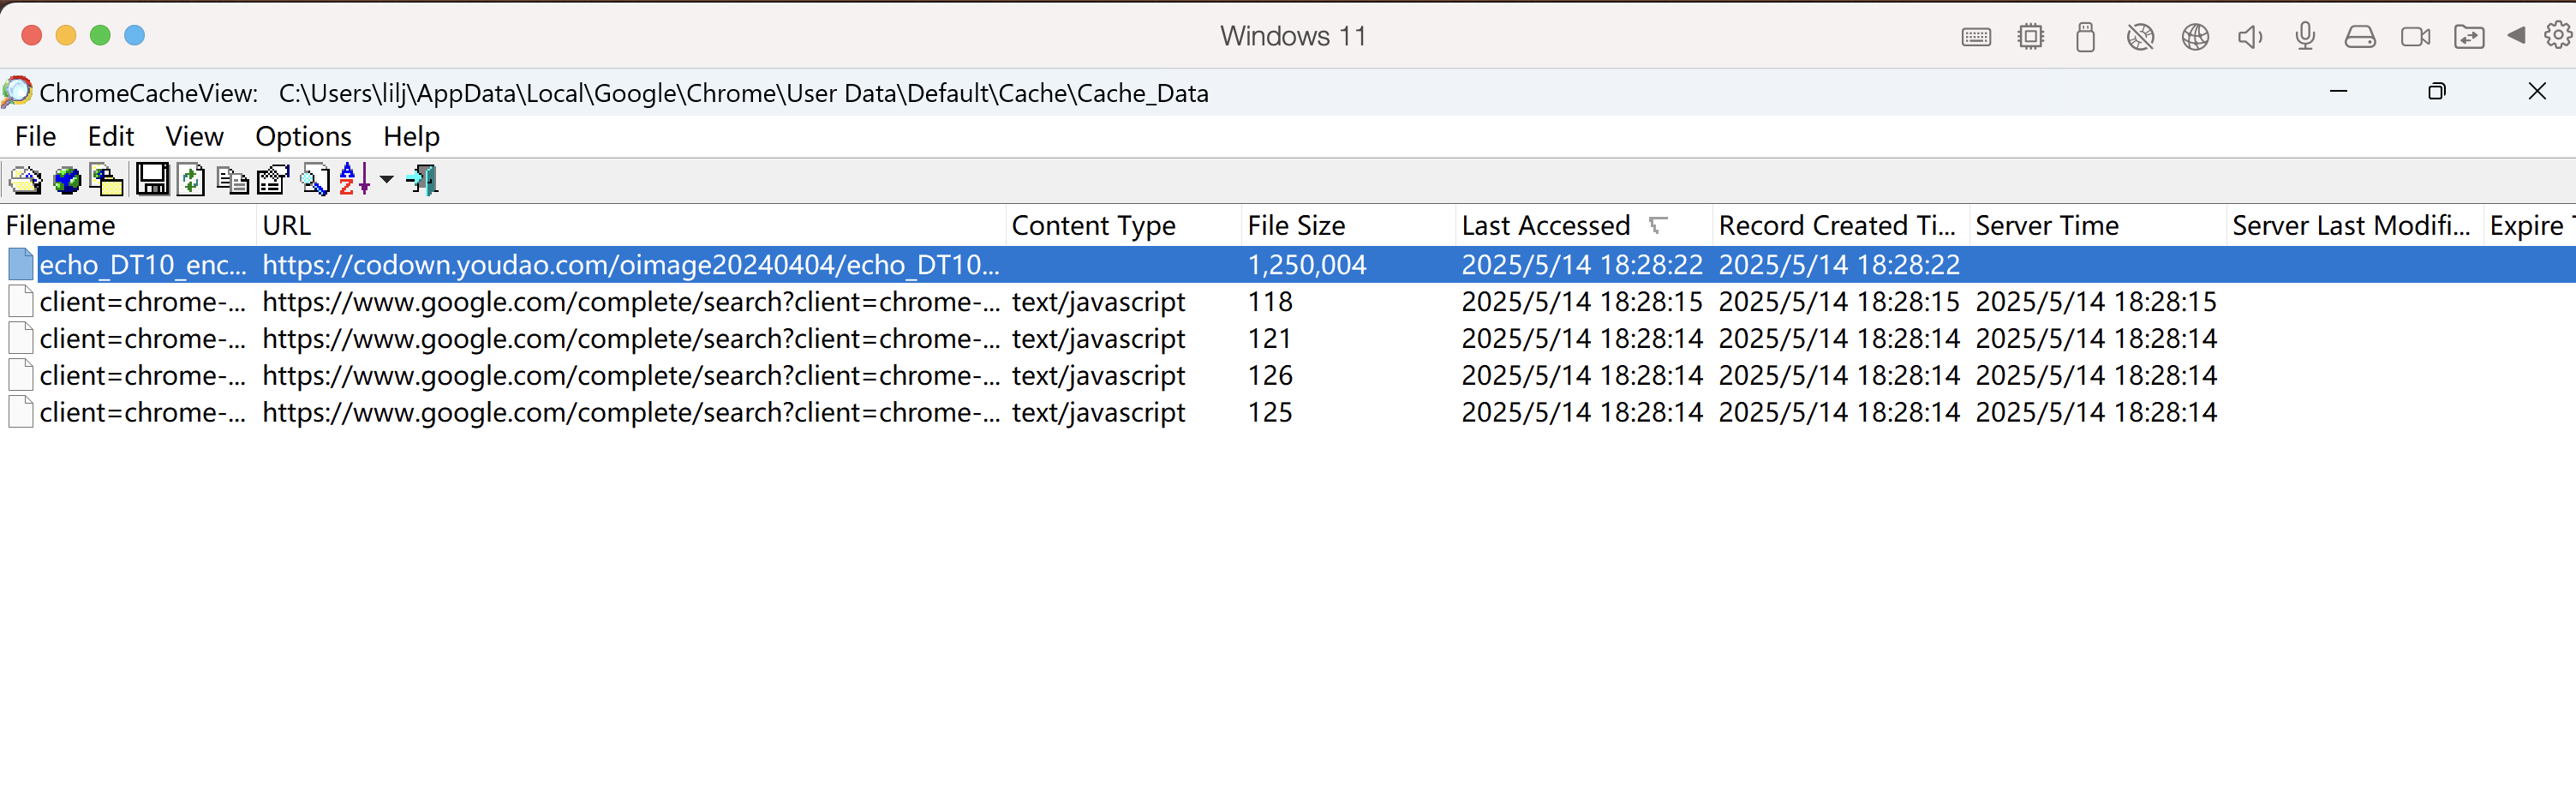The height and width of the screenshot is (785, 2576).
Task: Open the Properties toolbar icon
Action: click(273, 180)
